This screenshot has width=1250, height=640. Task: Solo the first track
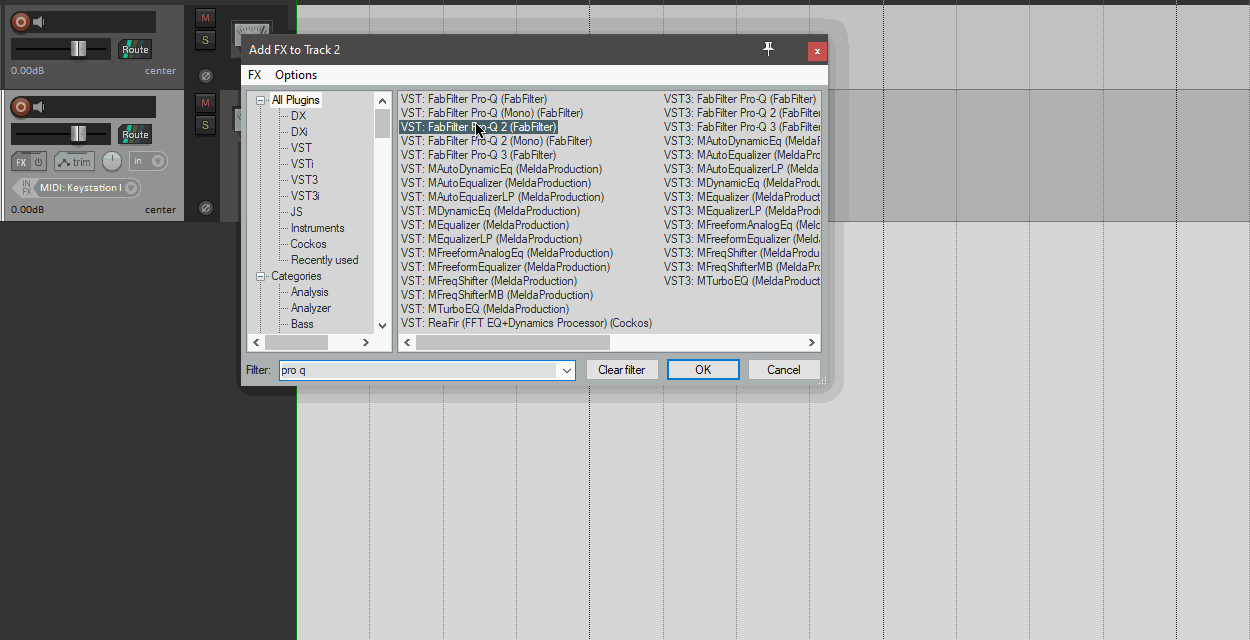tap(205, 40)
